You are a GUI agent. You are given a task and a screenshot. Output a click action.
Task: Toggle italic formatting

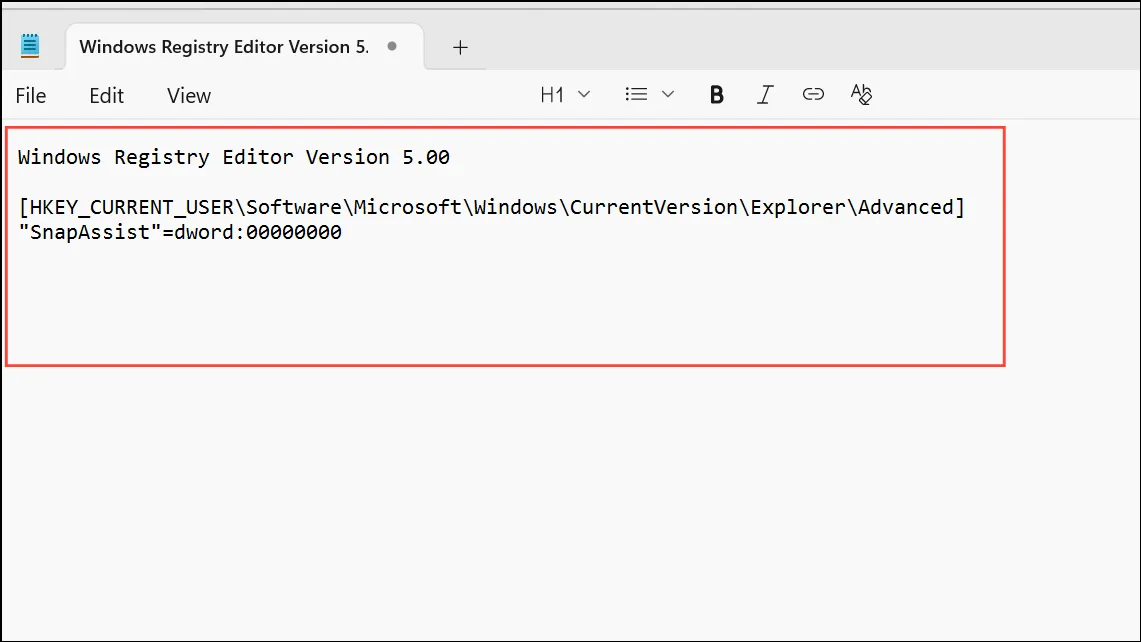tap(765, 95)
